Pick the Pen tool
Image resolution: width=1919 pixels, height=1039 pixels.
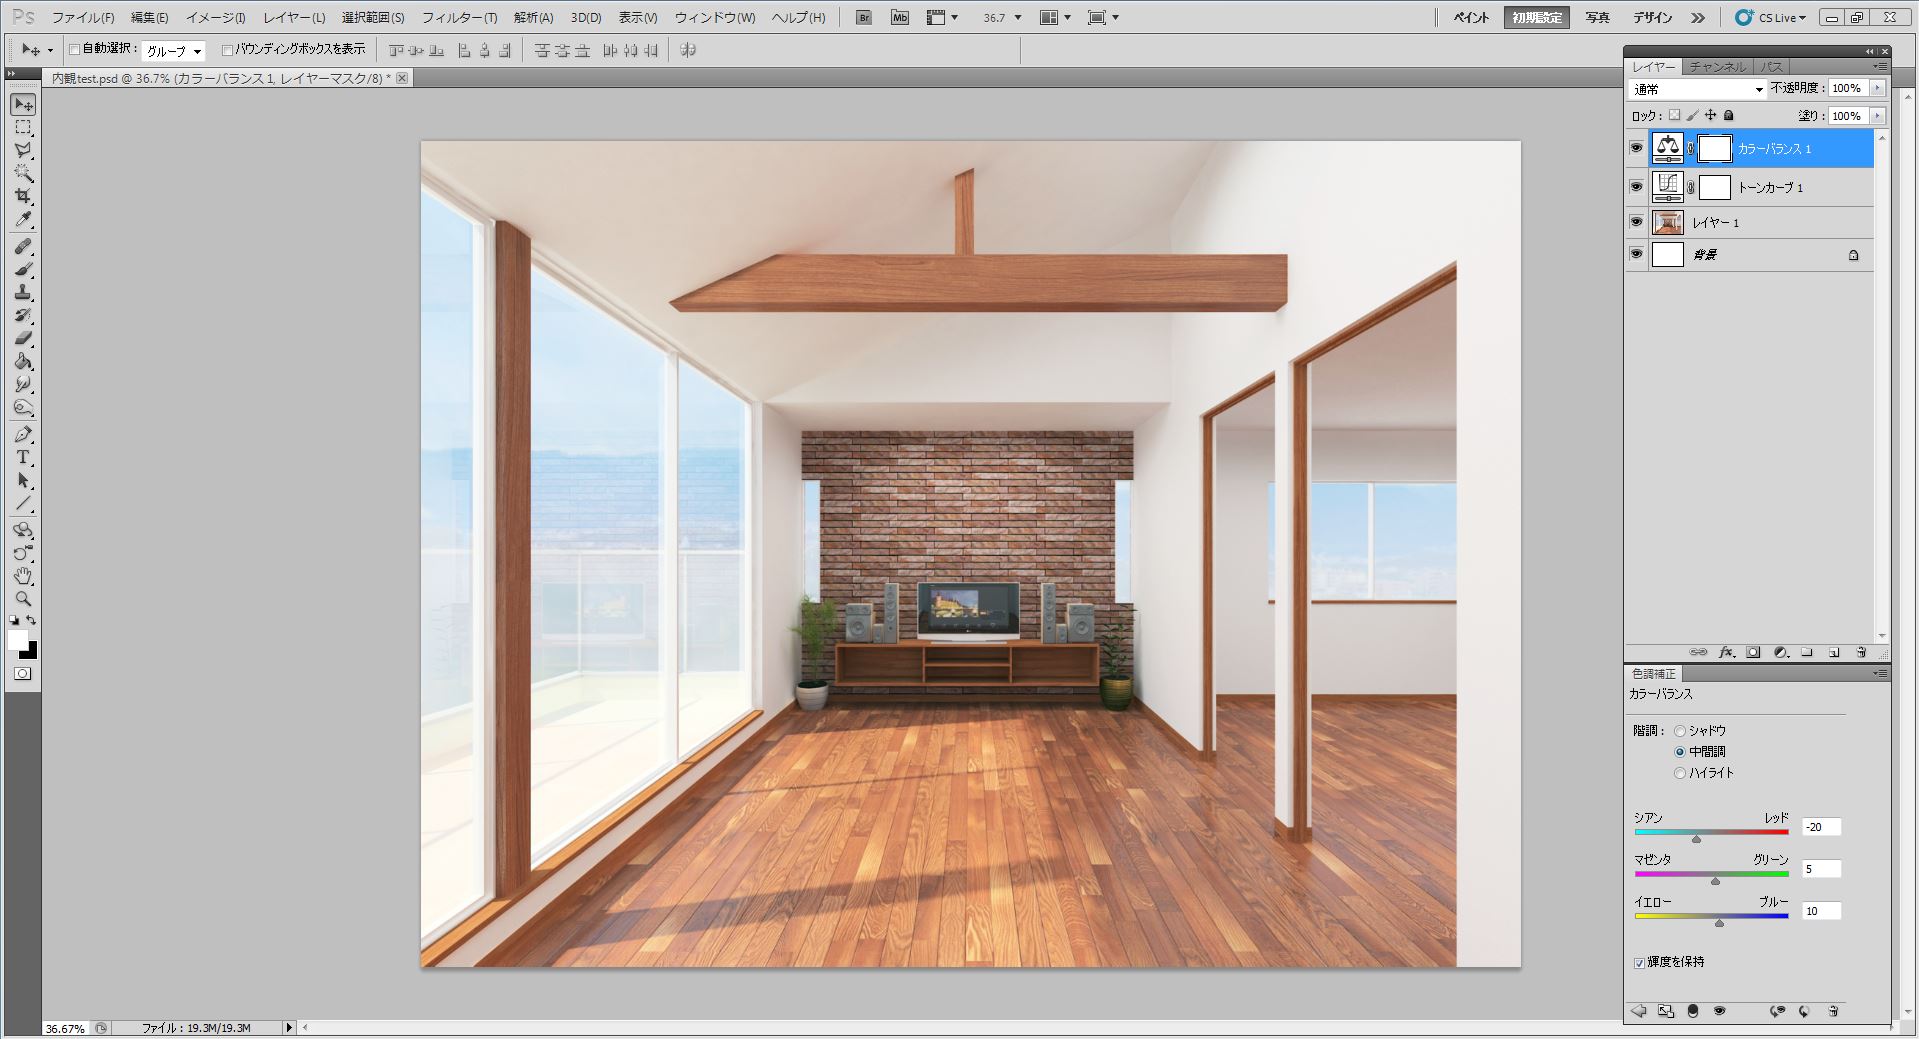[x=23, y=435]
